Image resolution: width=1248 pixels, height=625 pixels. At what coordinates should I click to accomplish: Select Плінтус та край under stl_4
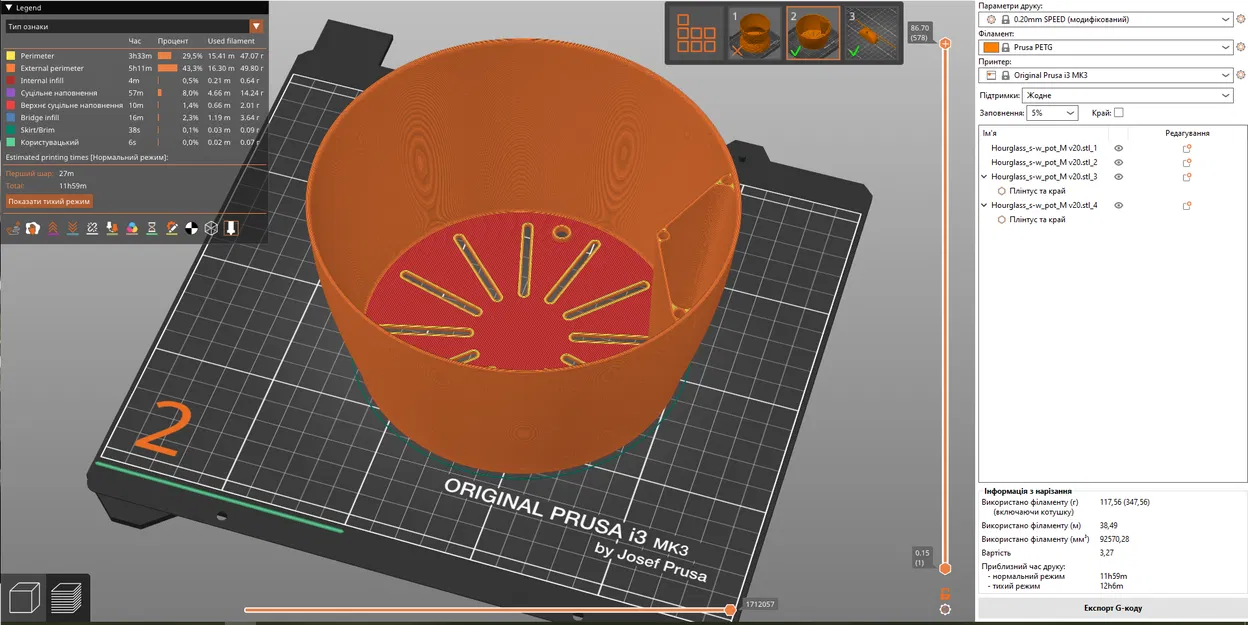pos(1037,219)
